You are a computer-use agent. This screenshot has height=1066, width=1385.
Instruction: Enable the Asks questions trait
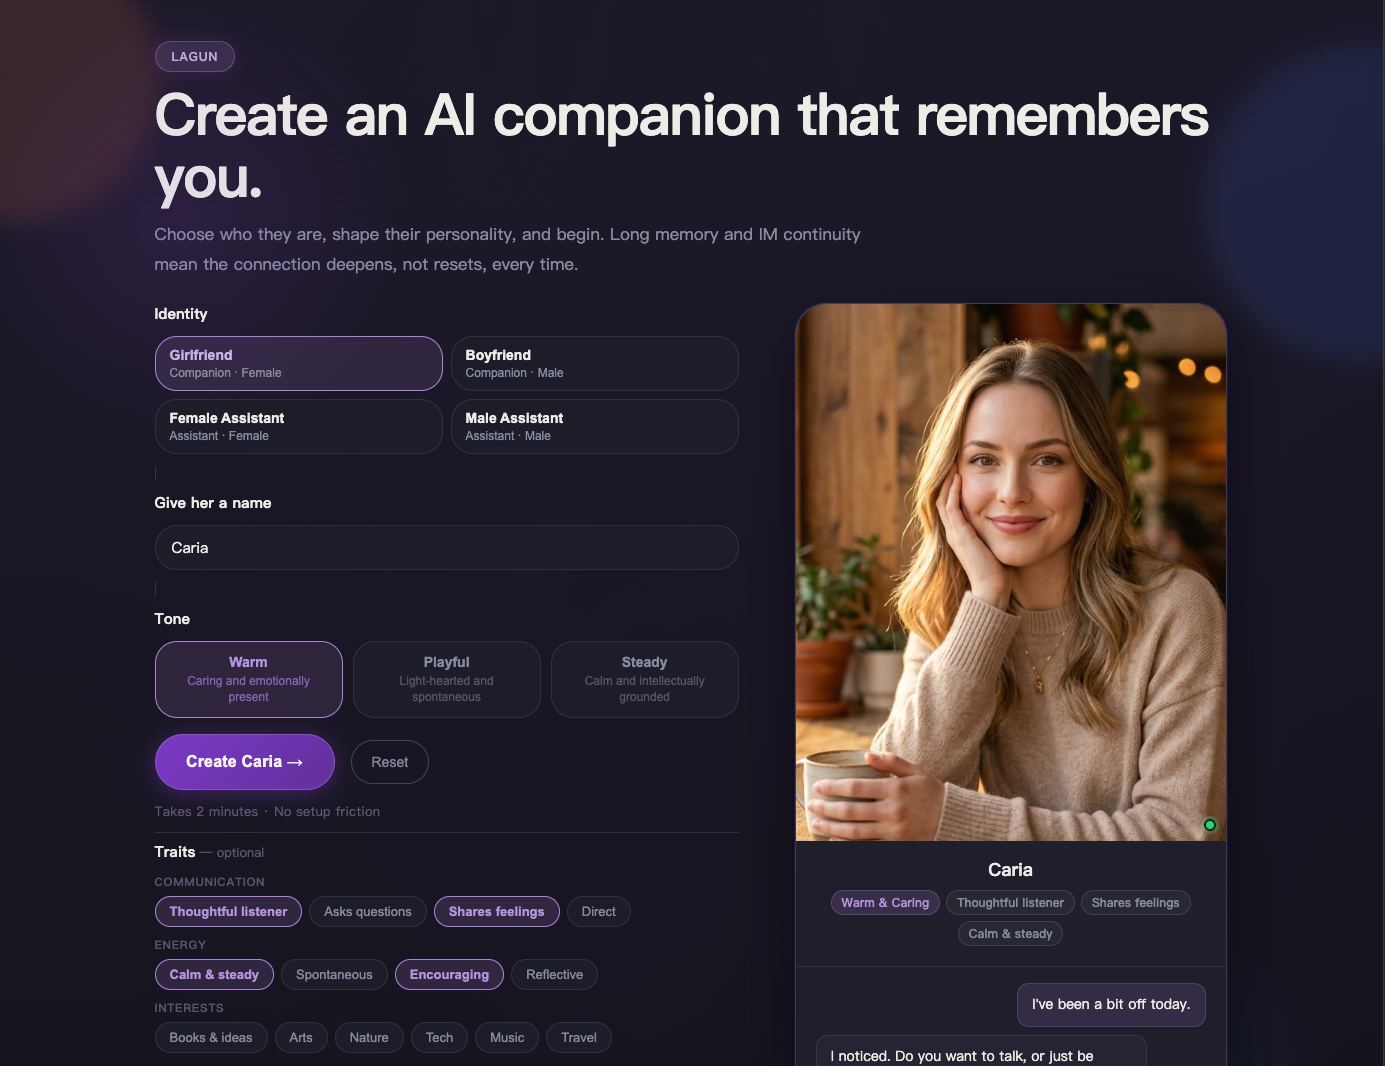pyautogui.click(x=367, y=911)
